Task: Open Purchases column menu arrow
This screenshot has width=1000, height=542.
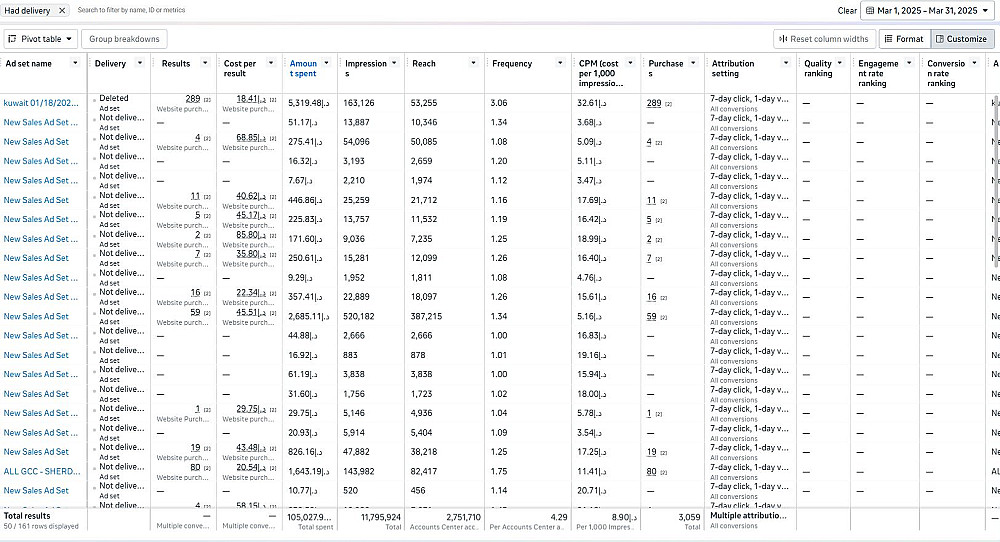Action: pyautogui.click(x=693, y=62)
